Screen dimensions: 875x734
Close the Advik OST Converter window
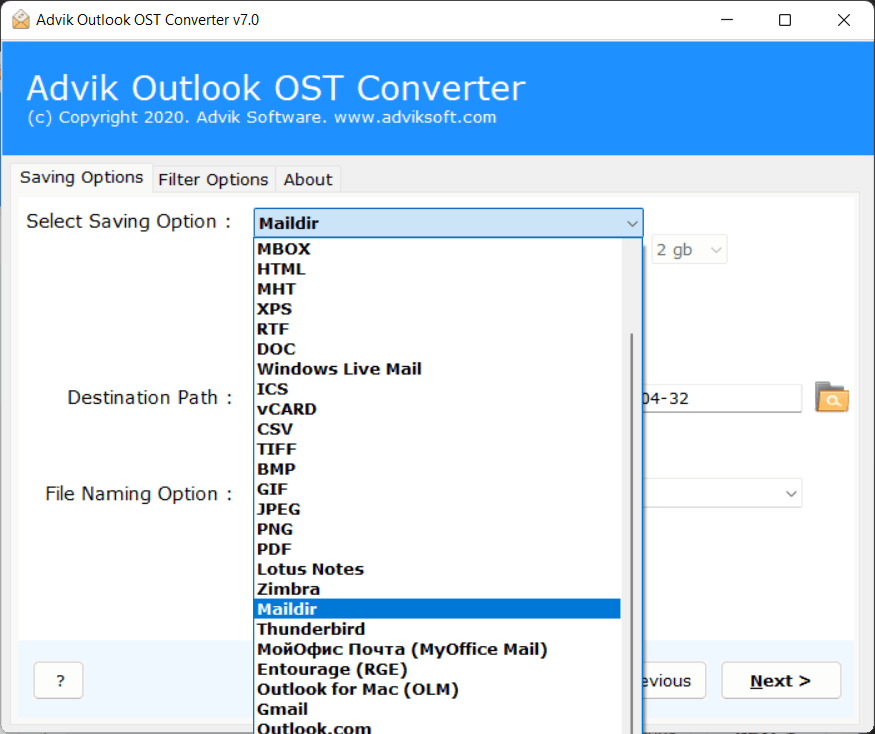coord(844,20)
